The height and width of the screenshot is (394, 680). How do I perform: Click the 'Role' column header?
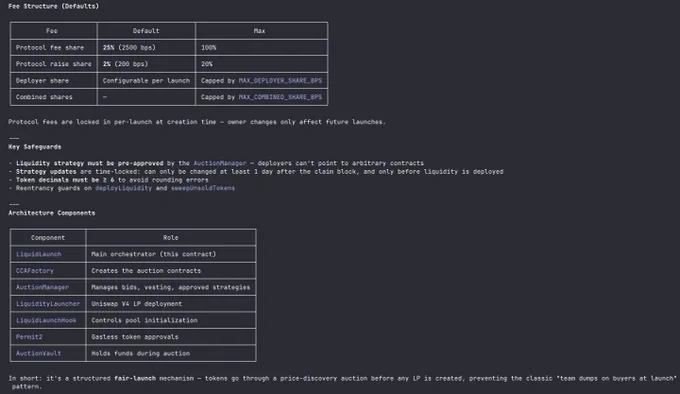pos(171,238)
